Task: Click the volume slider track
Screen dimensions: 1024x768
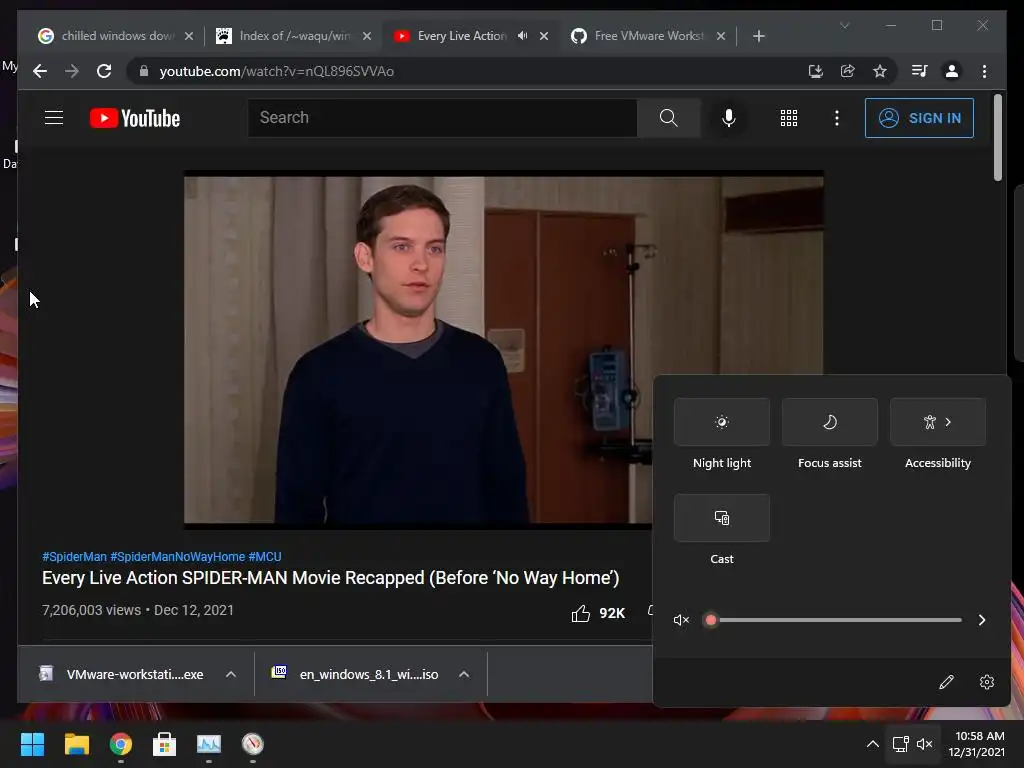Action: 836,620
